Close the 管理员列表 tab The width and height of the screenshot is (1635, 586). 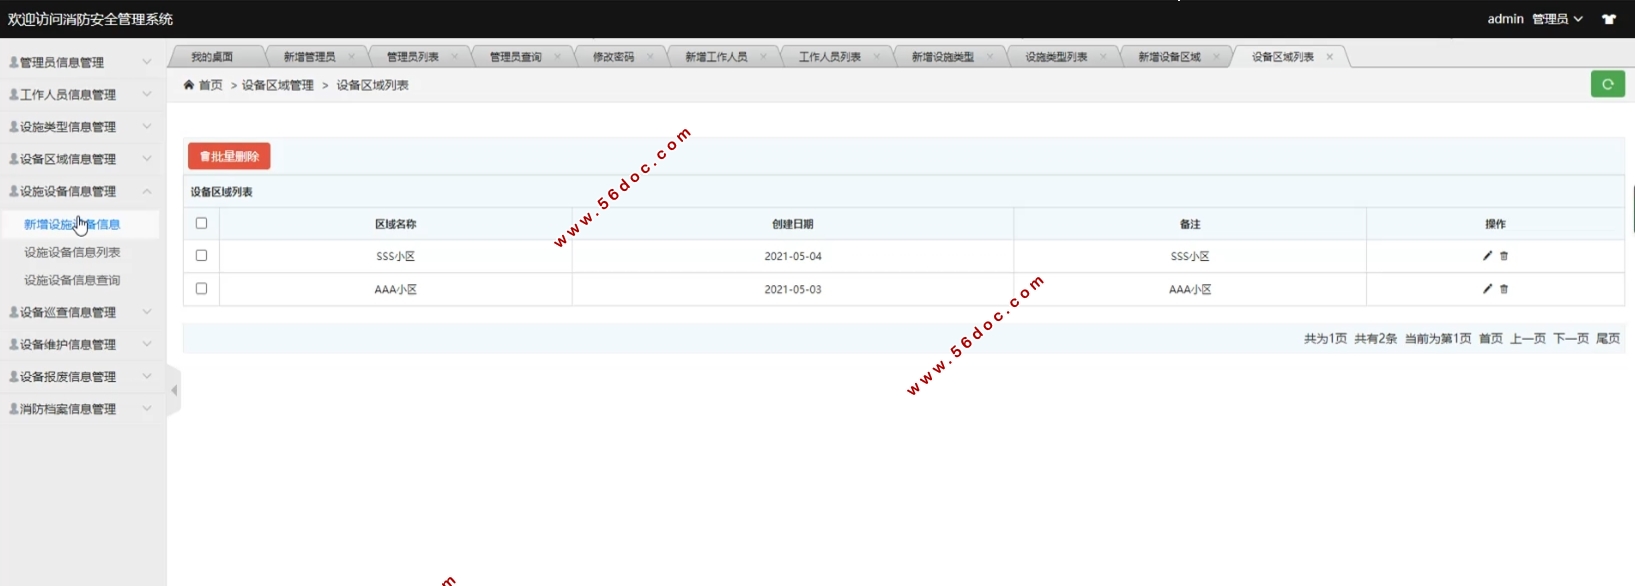coord(454,57)
